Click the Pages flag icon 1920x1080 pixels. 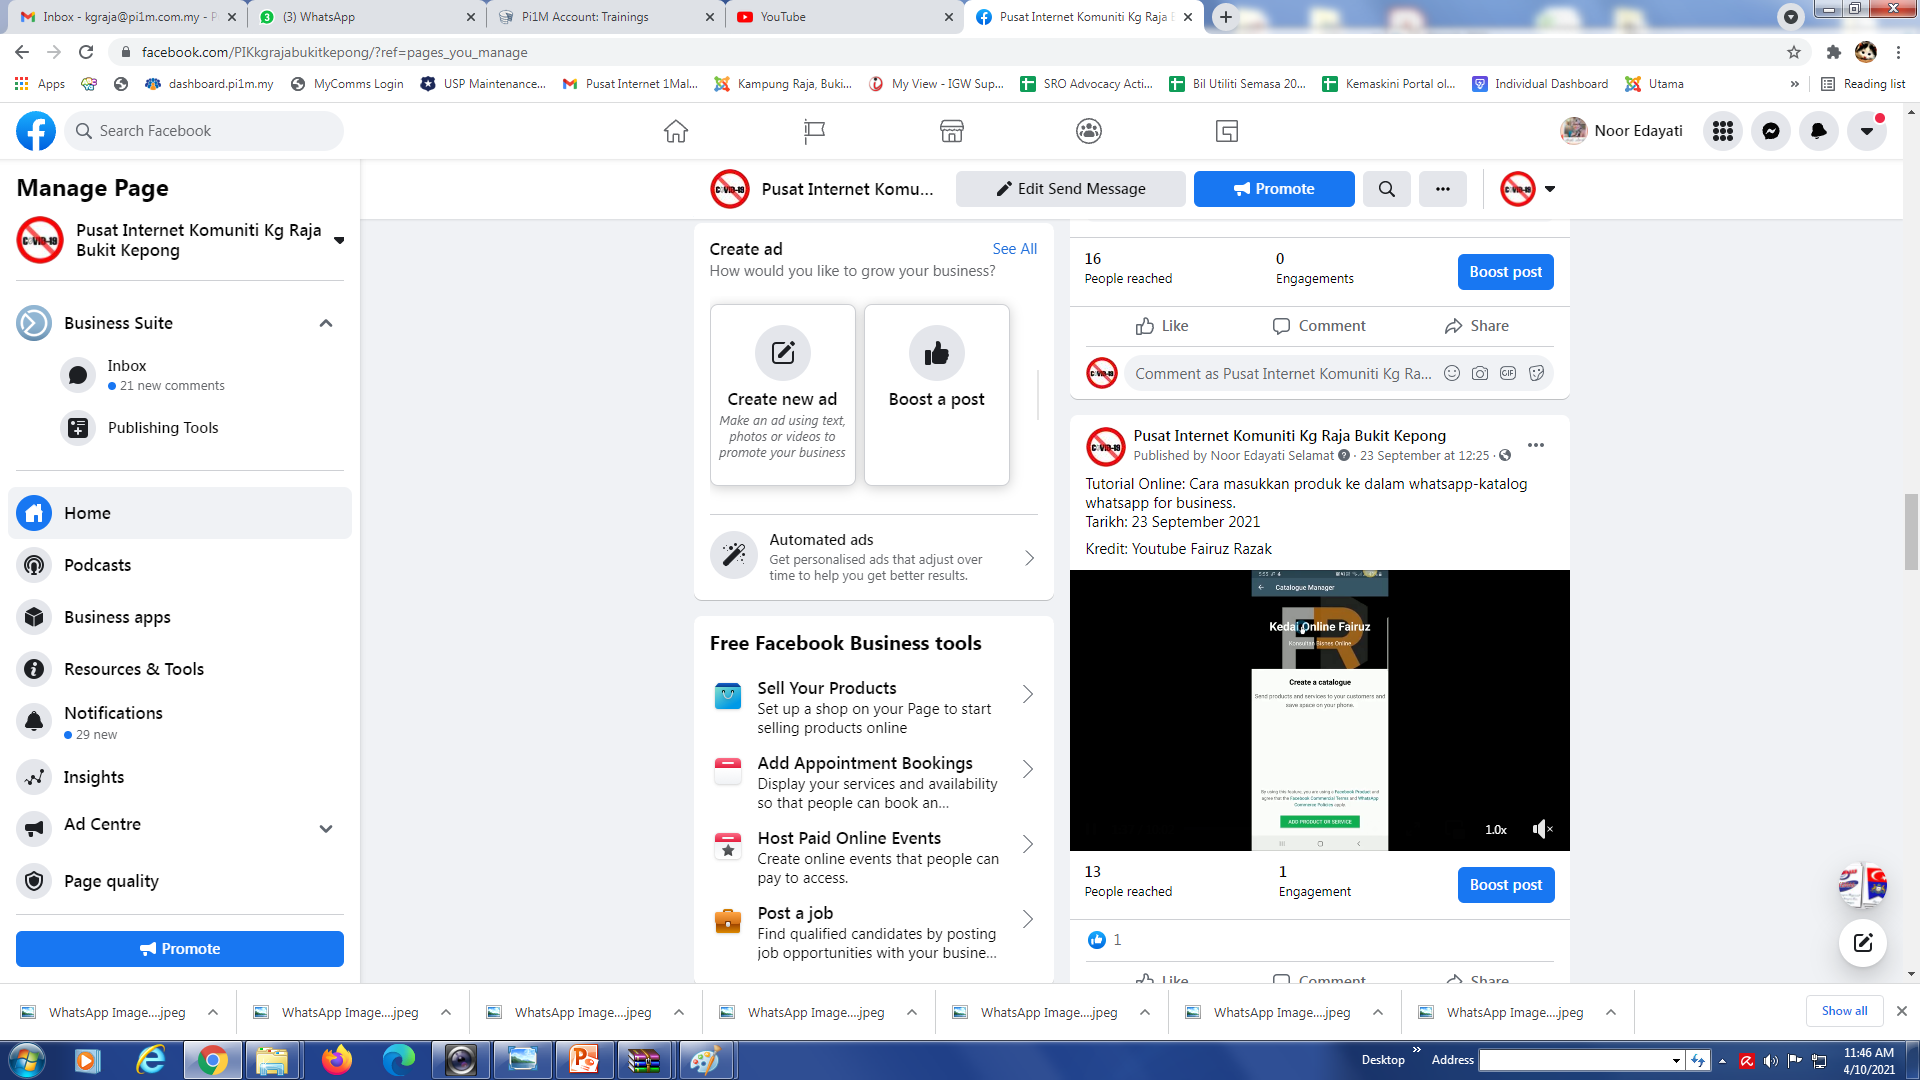[x=814, y=131]
